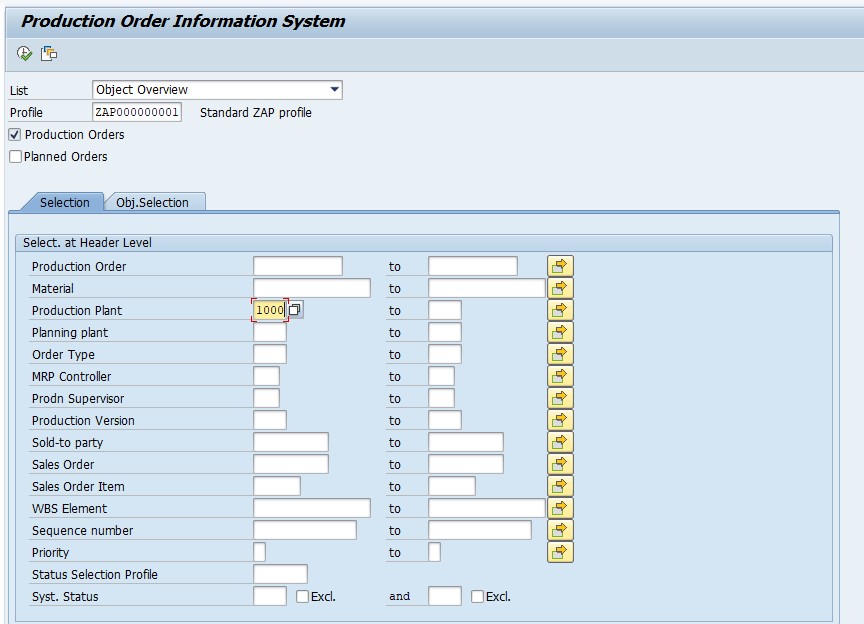Click multiple selection arrow for Priority
Screen dimensions: 864x624
[560, 552]
